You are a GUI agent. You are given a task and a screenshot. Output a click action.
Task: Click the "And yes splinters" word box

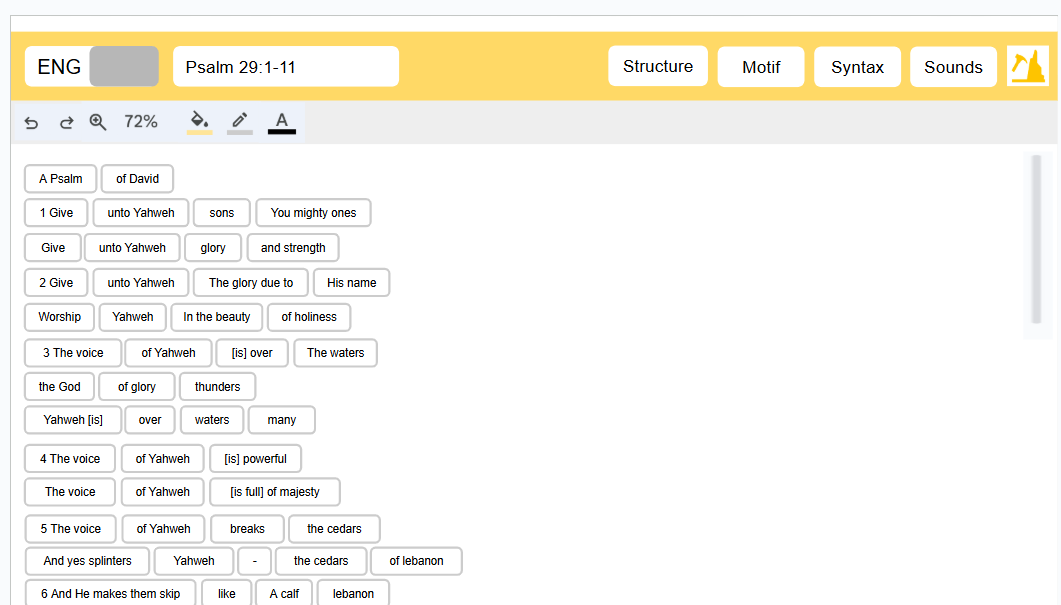87,561
